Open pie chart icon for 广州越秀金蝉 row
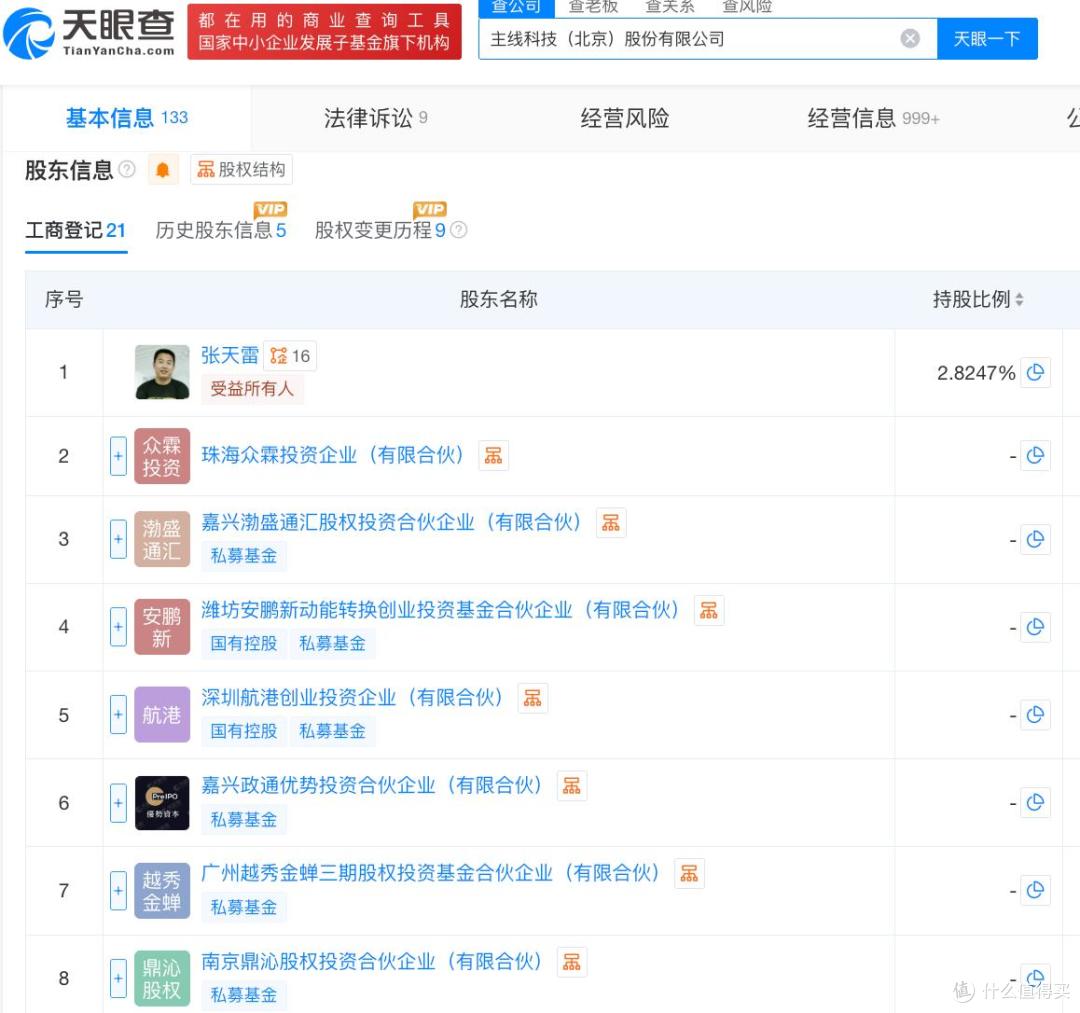1080x1013 pixels. click(1035, 890)
